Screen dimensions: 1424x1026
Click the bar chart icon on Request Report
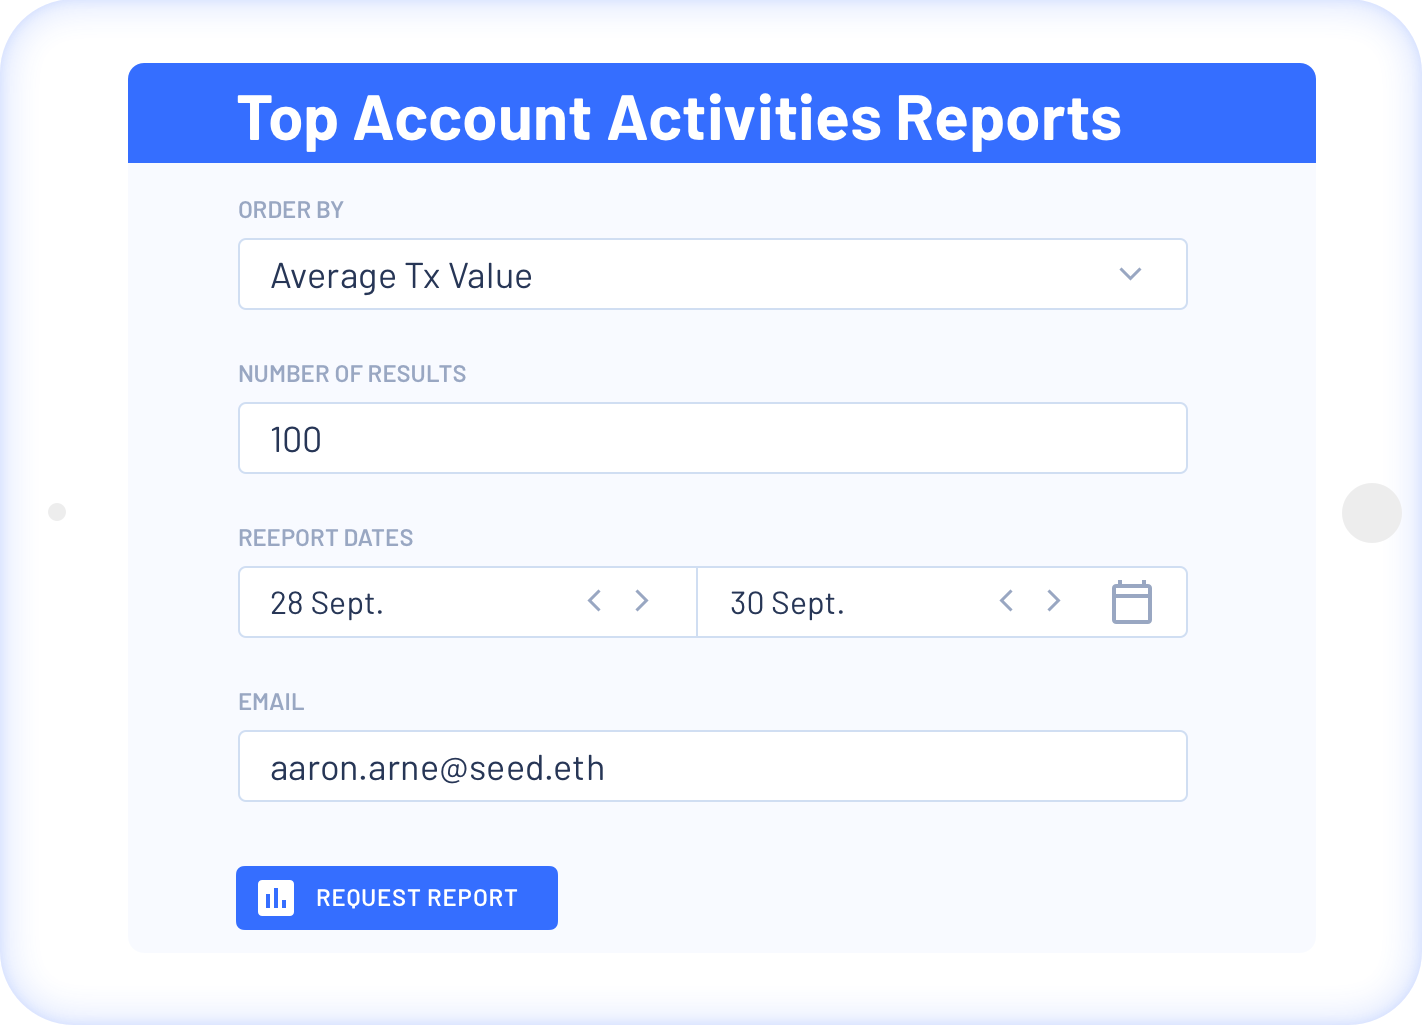[x=277, y=897]
